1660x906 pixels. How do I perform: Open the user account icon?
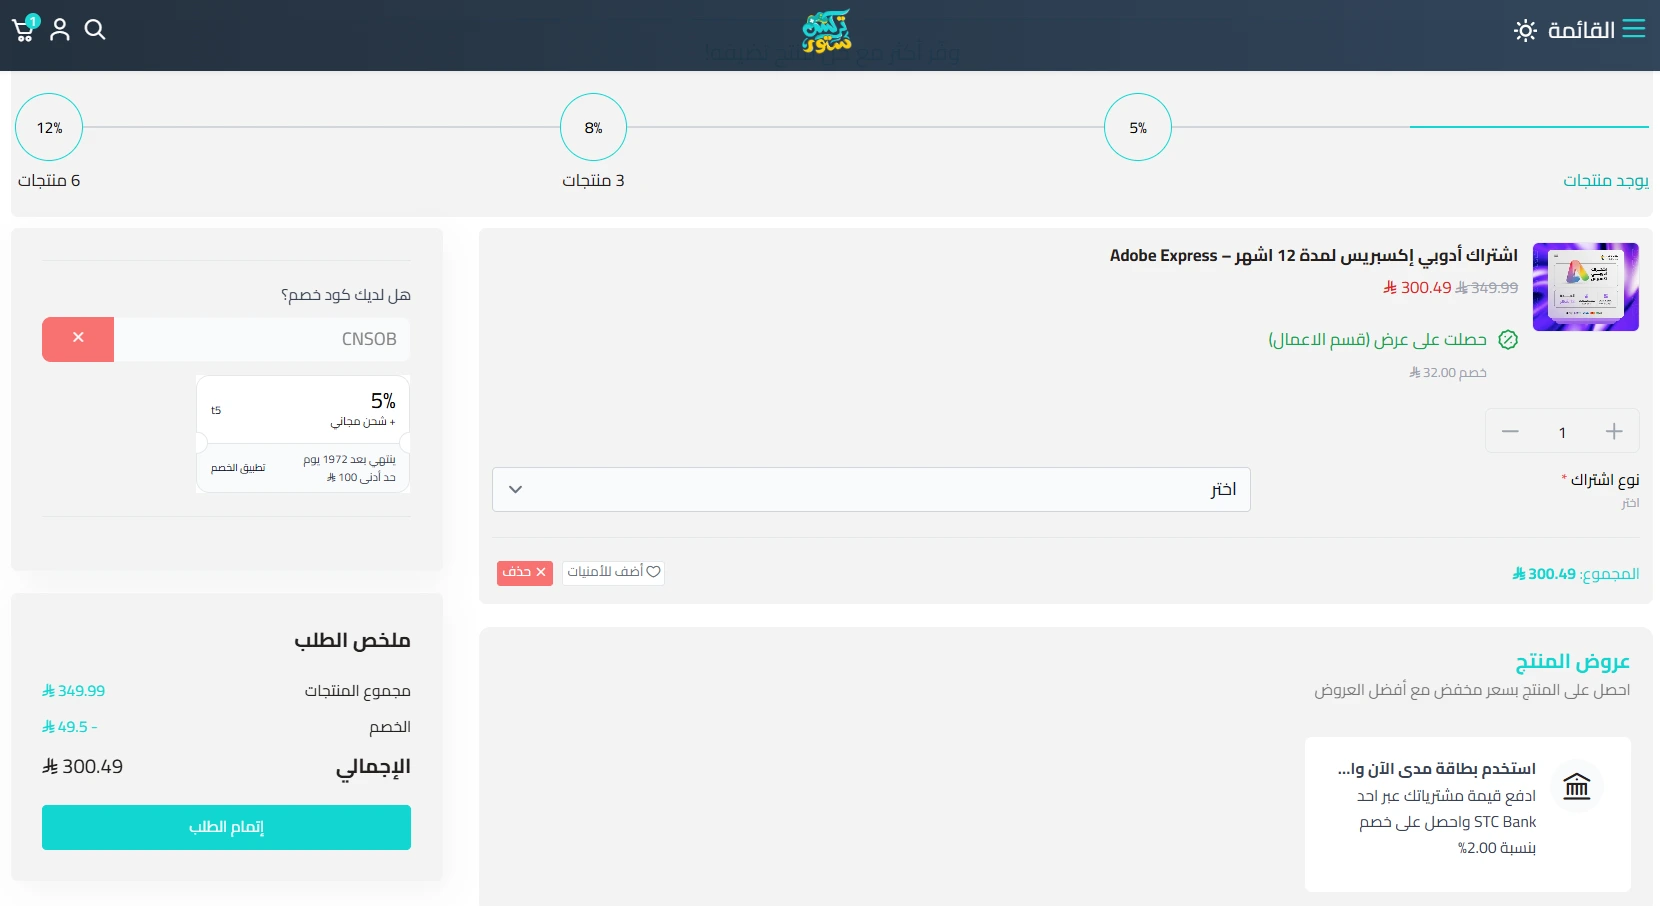click(x=60, y=29)
